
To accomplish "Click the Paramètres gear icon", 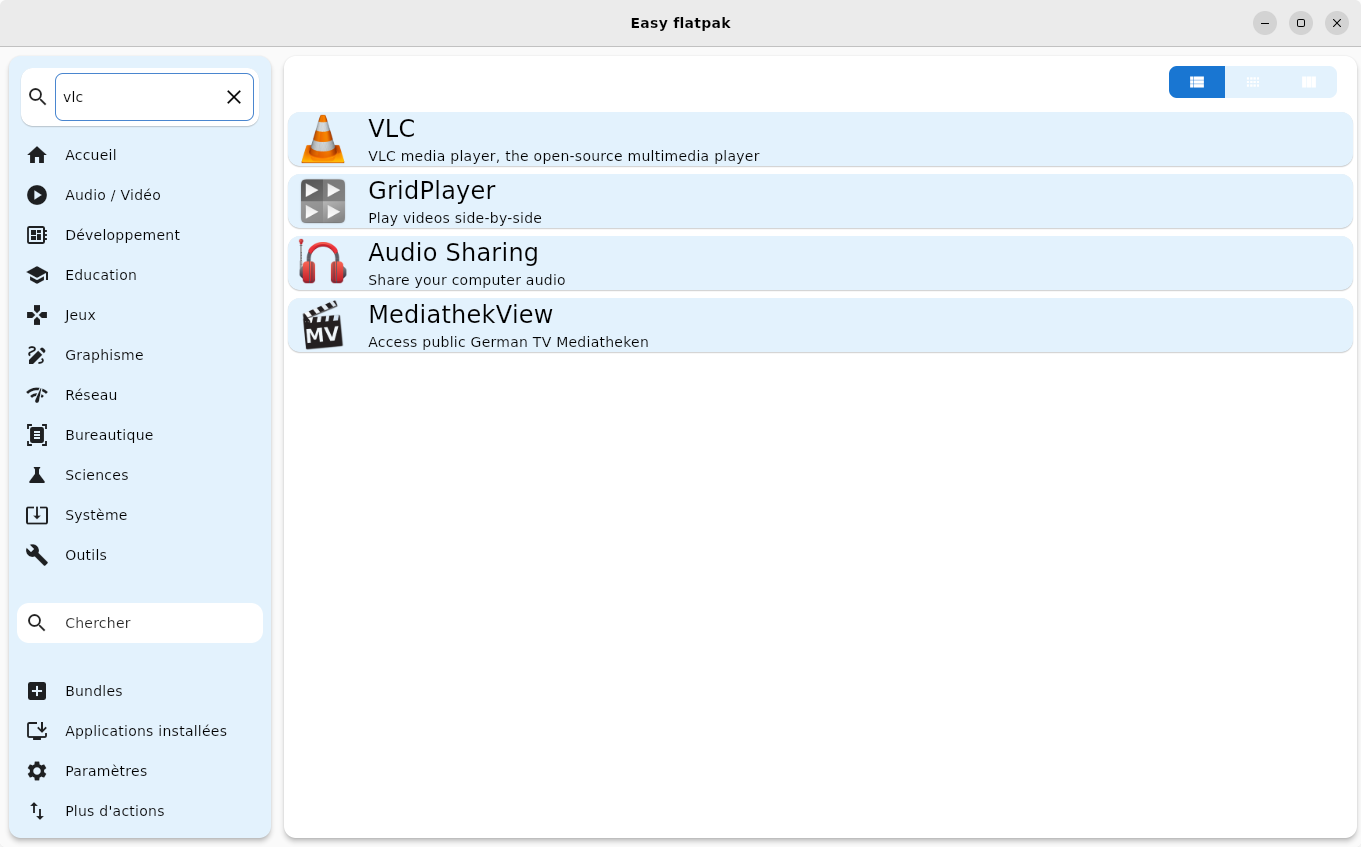I will coord(37,771).
